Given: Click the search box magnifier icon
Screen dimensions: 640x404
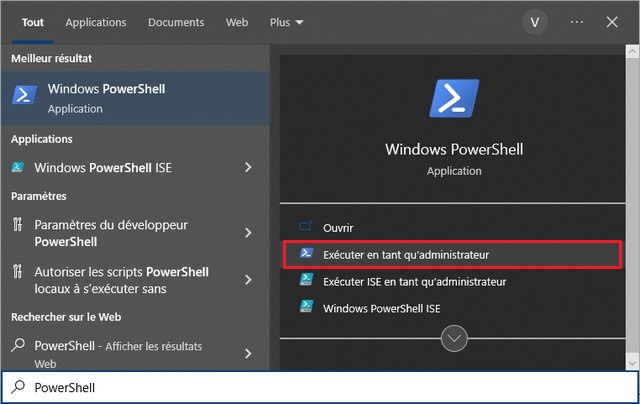Looking at the screenshot, I should [x=18, y=387].
